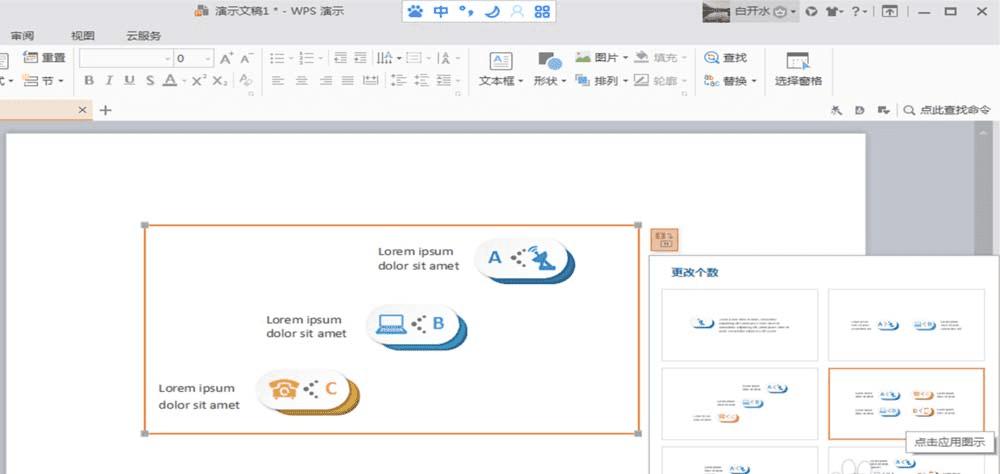Click the 更改个数 panel heading
1000x474 pixels.
click(695, 272)
